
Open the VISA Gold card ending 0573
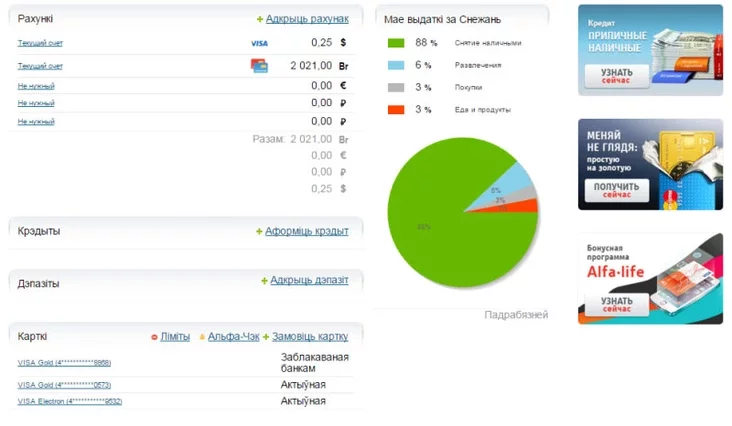[64, 384]
